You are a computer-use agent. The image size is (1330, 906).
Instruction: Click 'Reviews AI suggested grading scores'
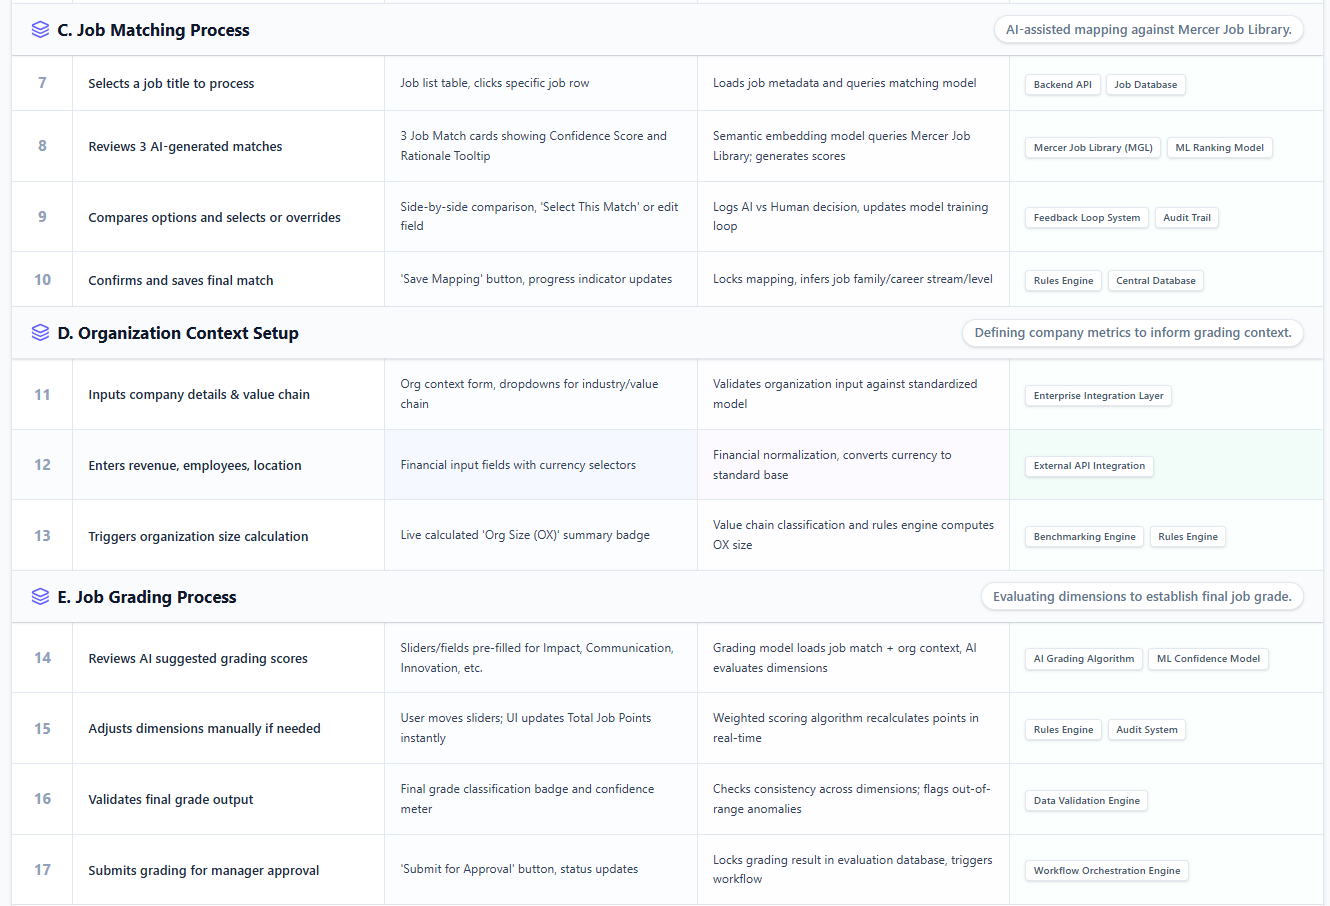(x=198, y=659)
